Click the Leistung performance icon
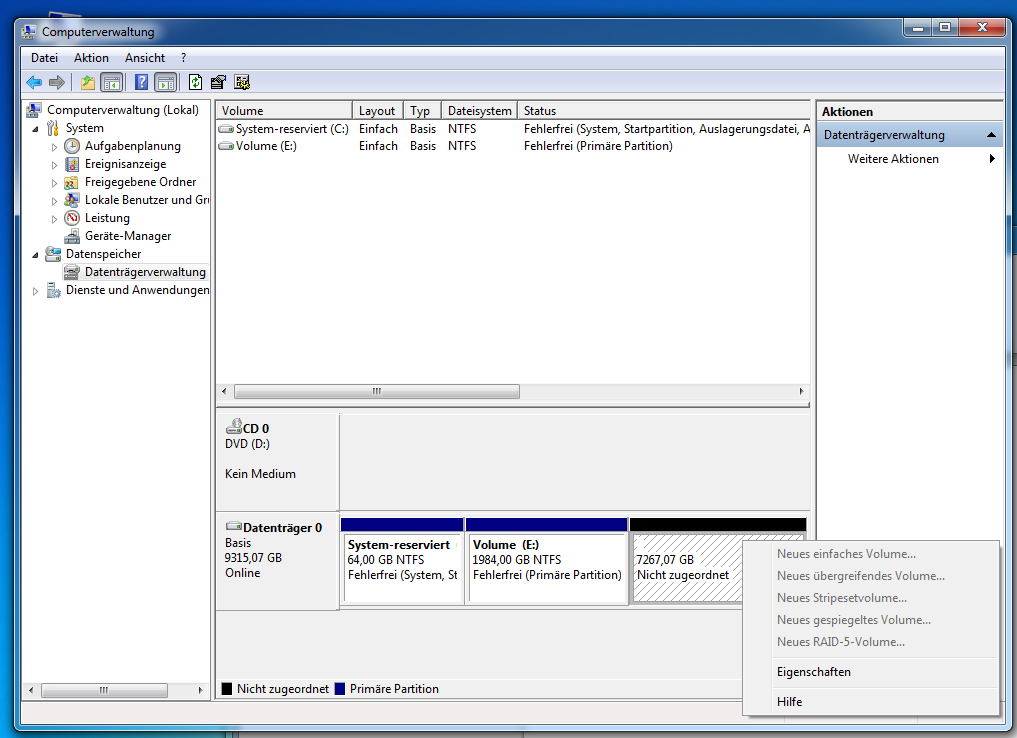The width and height of the screenshot is (1017, 738). pos(72,218)
